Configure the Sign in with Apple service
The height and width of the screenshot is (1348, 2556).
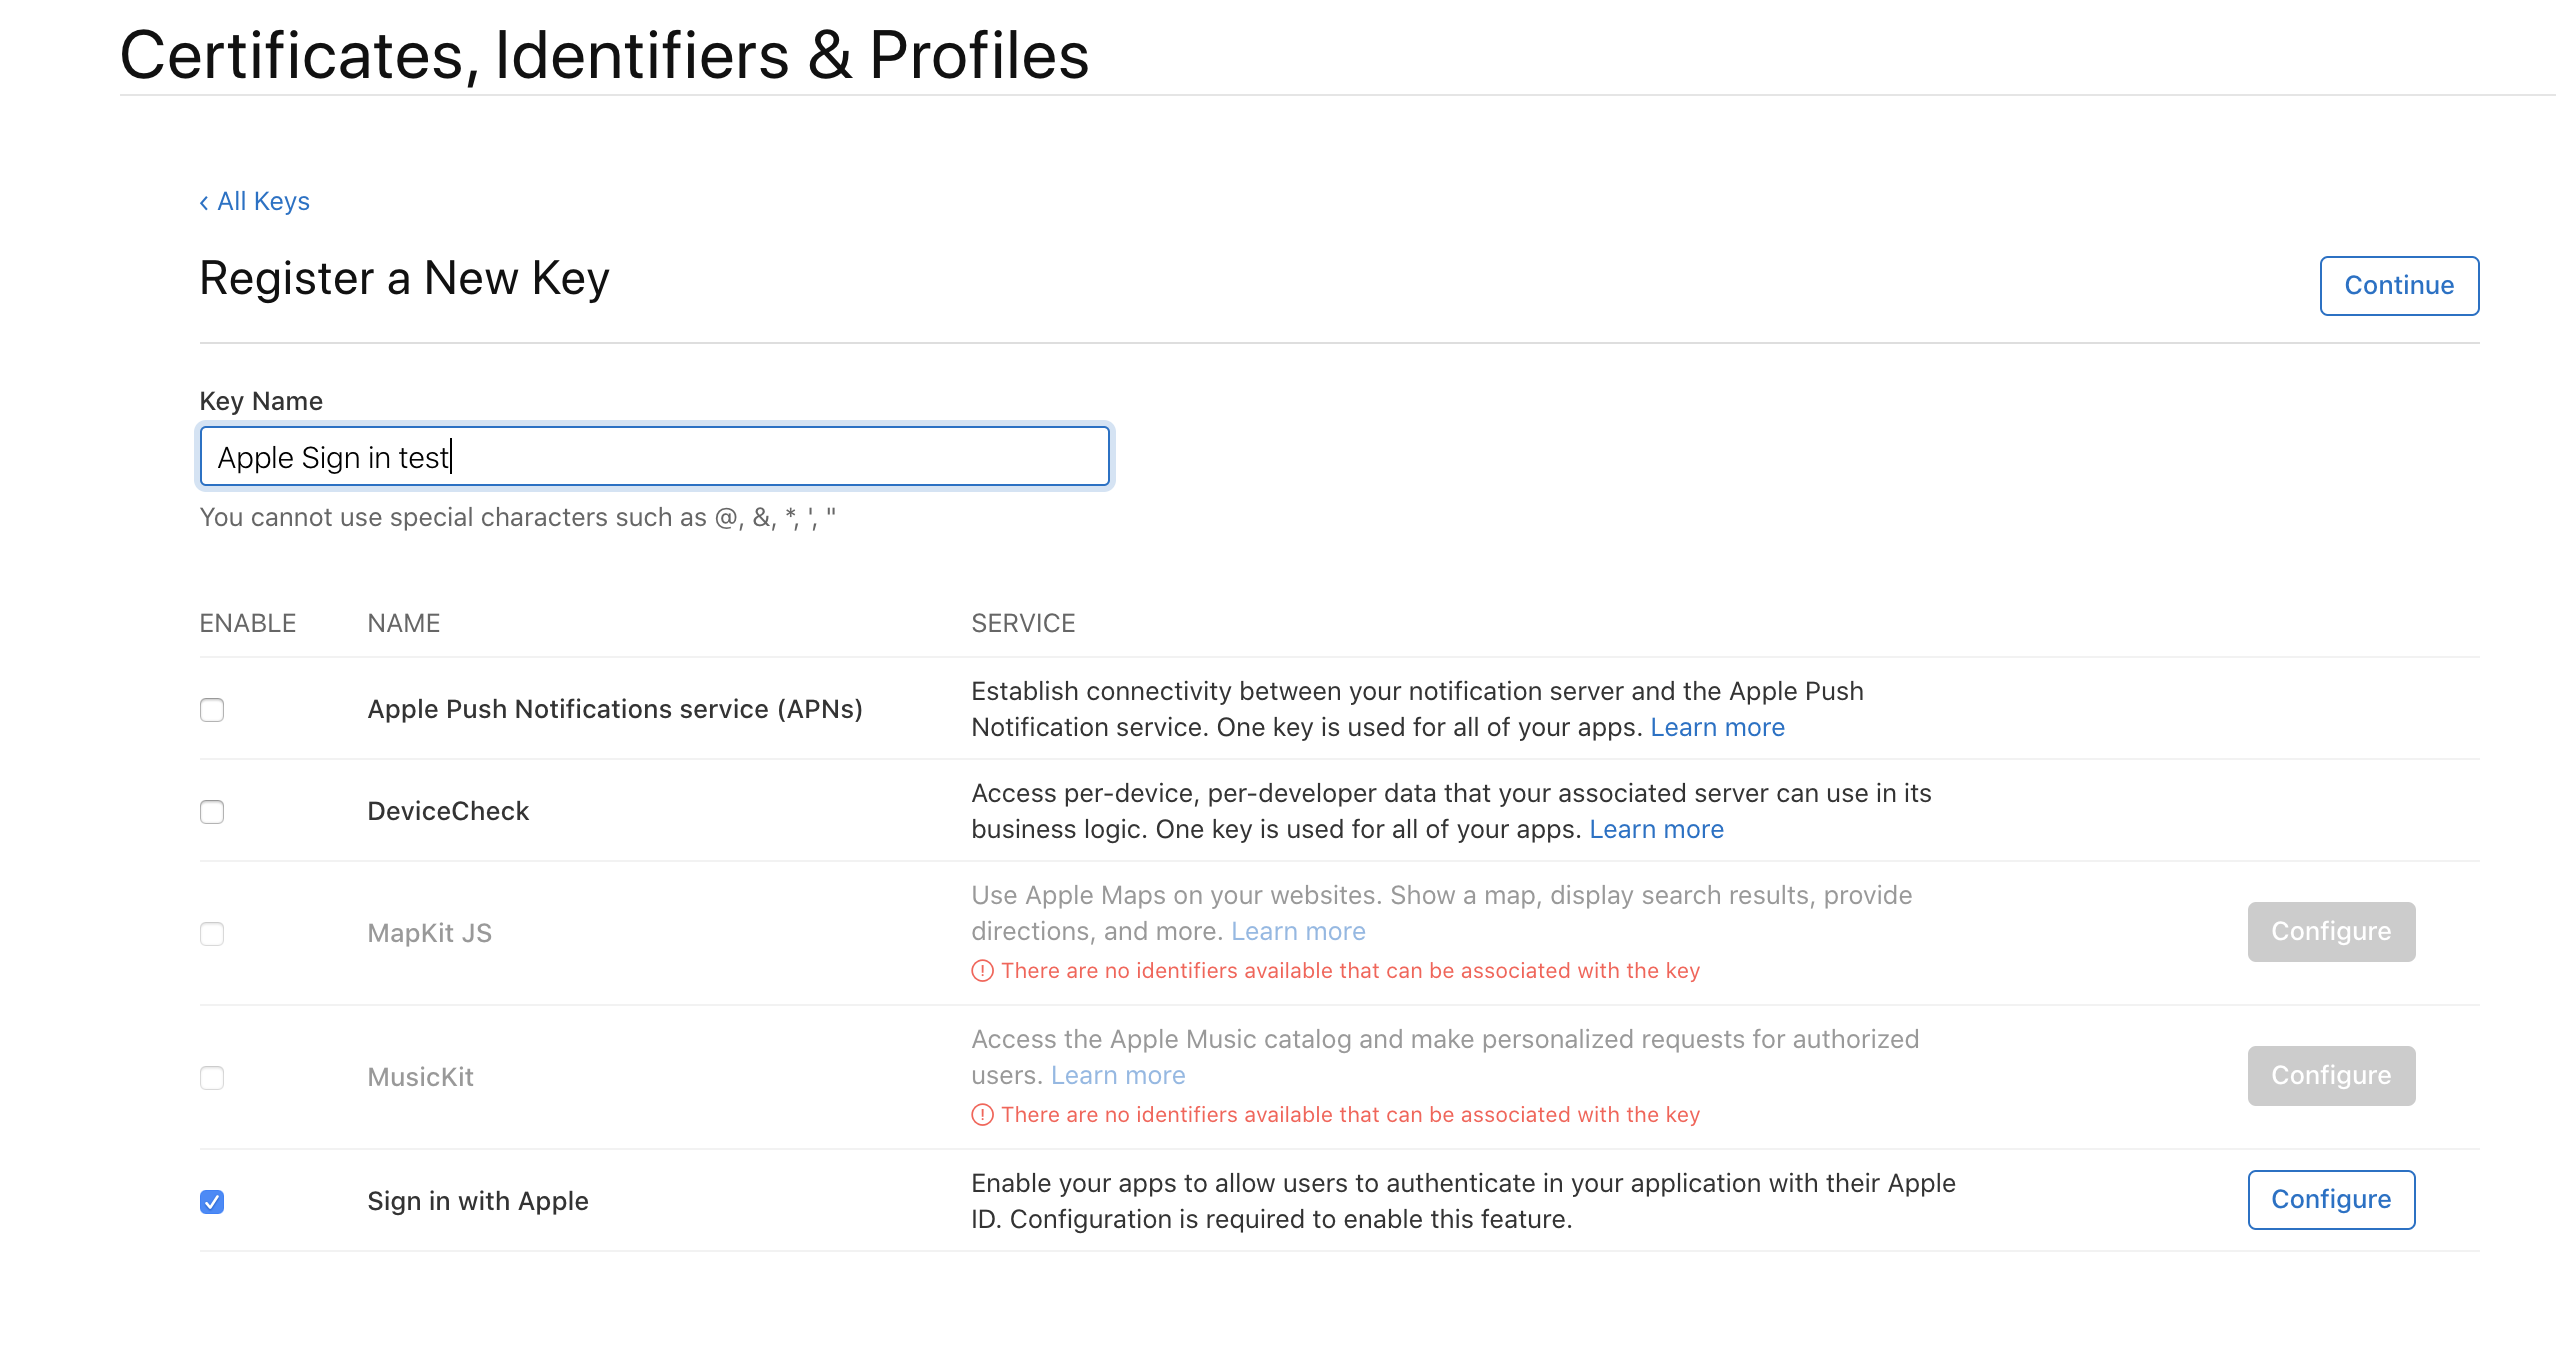tap(2331, 1199)
